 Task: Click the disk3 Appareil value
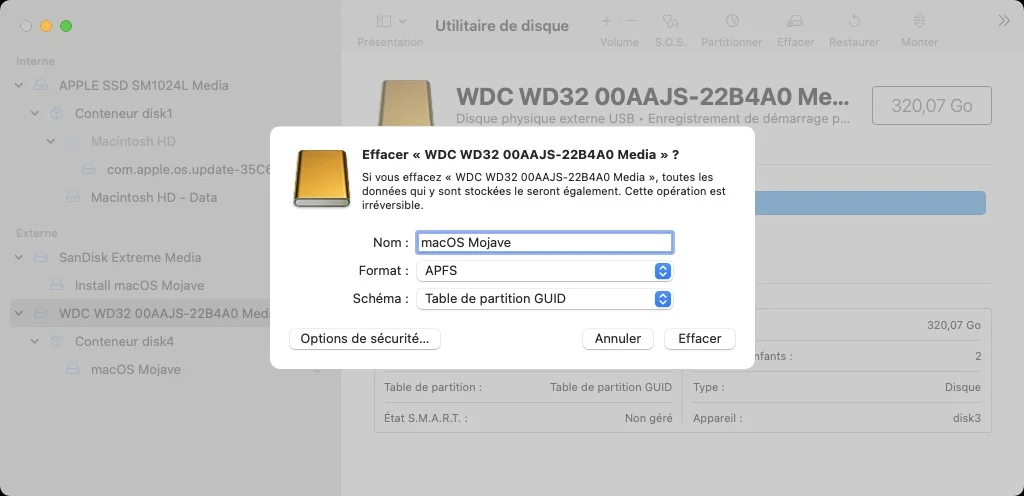point(967,418)
